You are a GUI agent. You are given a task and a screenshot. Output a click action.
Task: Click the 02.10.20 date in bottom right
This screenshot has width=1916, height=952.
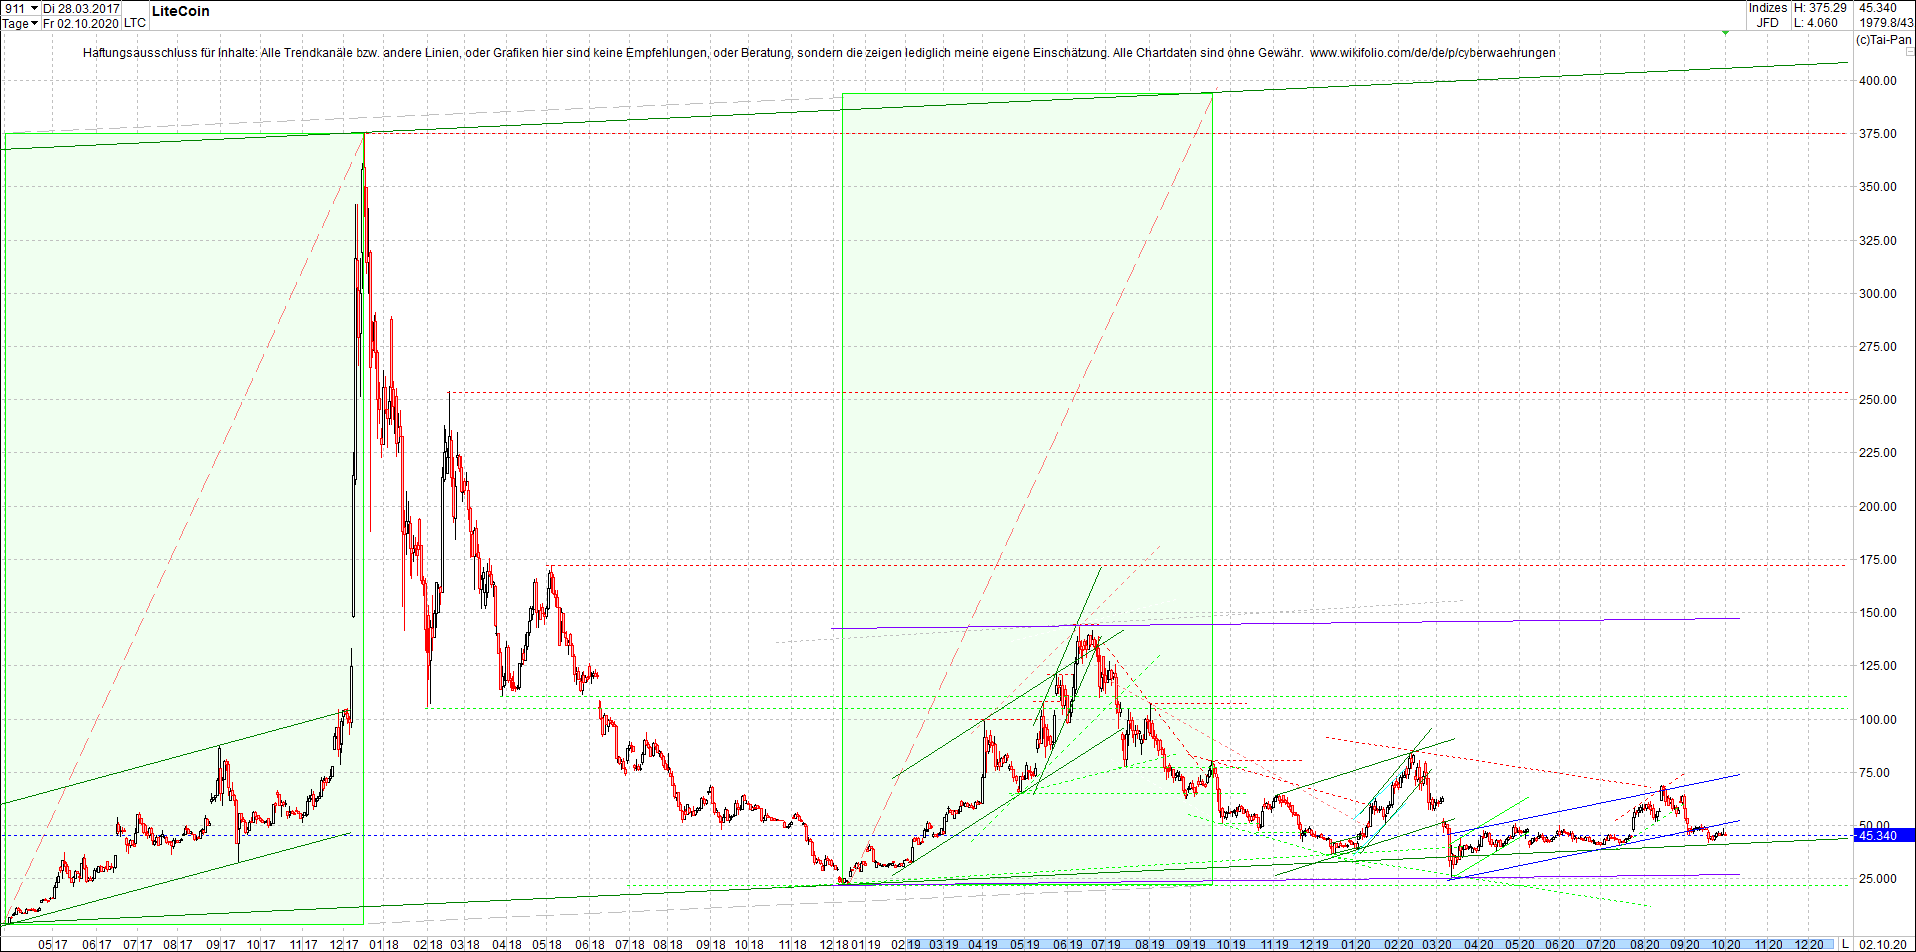pyautogui.click(x=1884, y=943)
